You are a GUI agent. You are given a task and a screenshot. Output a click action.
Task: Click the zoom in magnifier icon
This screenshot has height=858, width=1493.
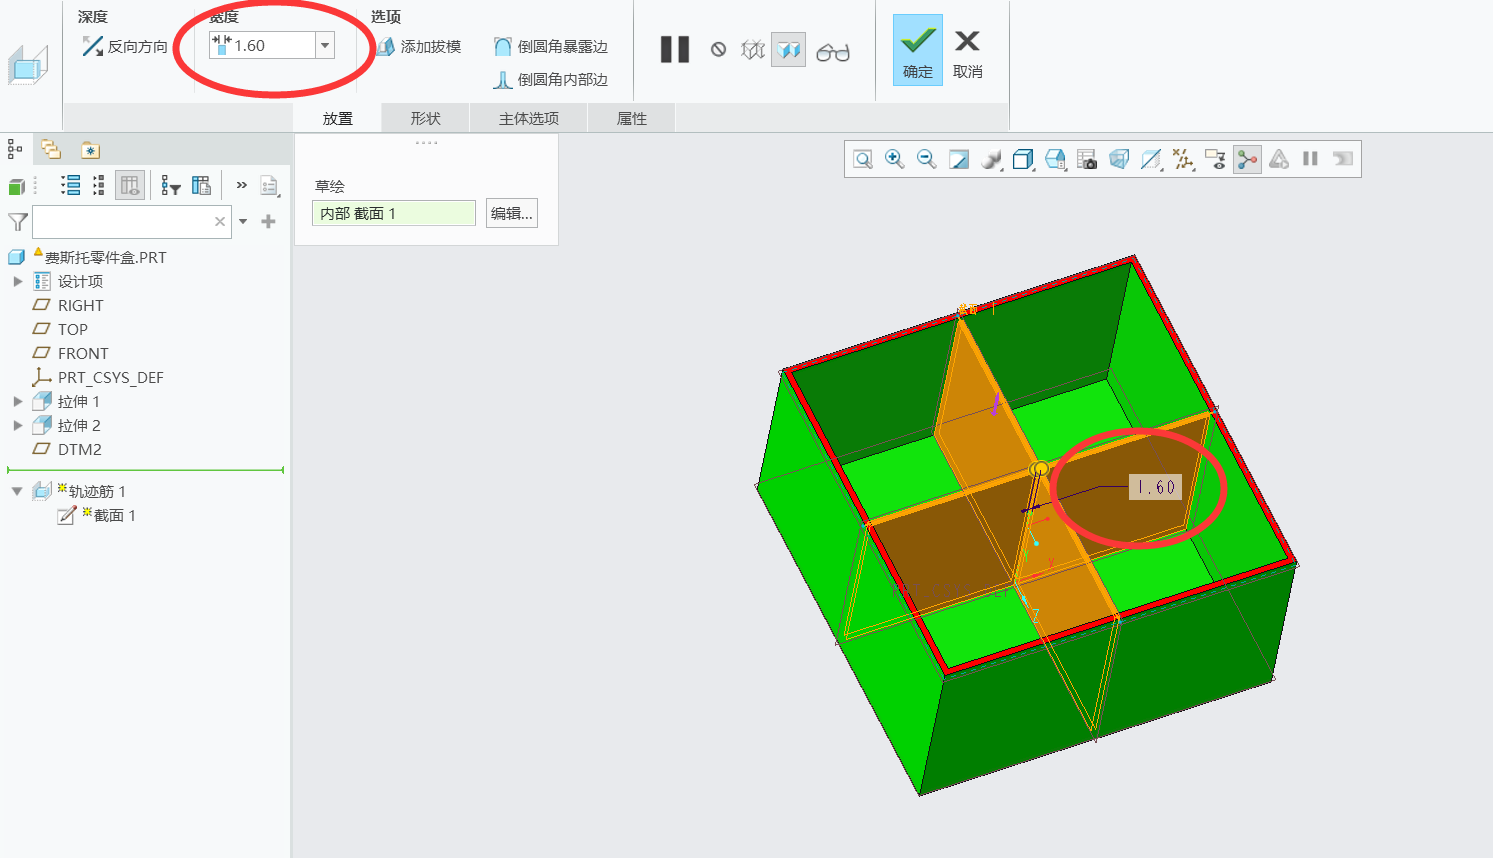click(x=894, y=159)
